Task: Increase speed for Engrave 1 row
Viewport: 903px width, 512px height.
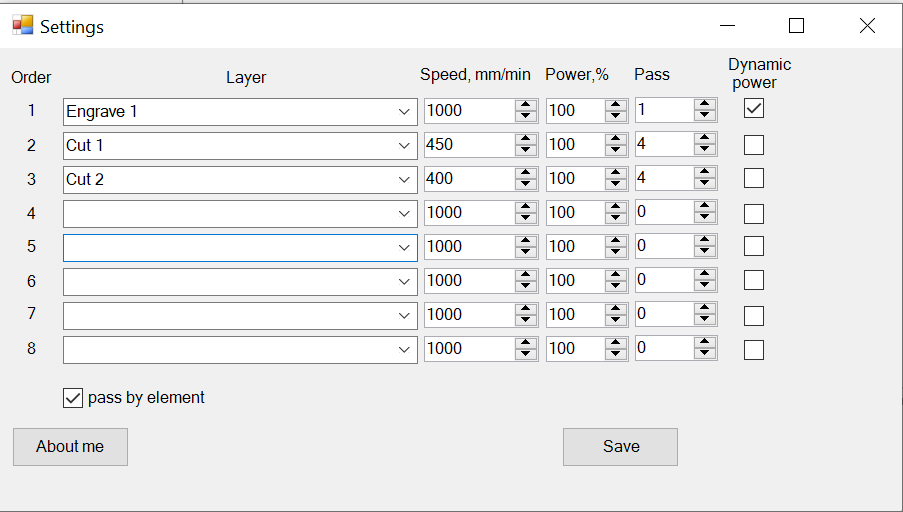Action: pyautogui.click(x=526, y=105)
